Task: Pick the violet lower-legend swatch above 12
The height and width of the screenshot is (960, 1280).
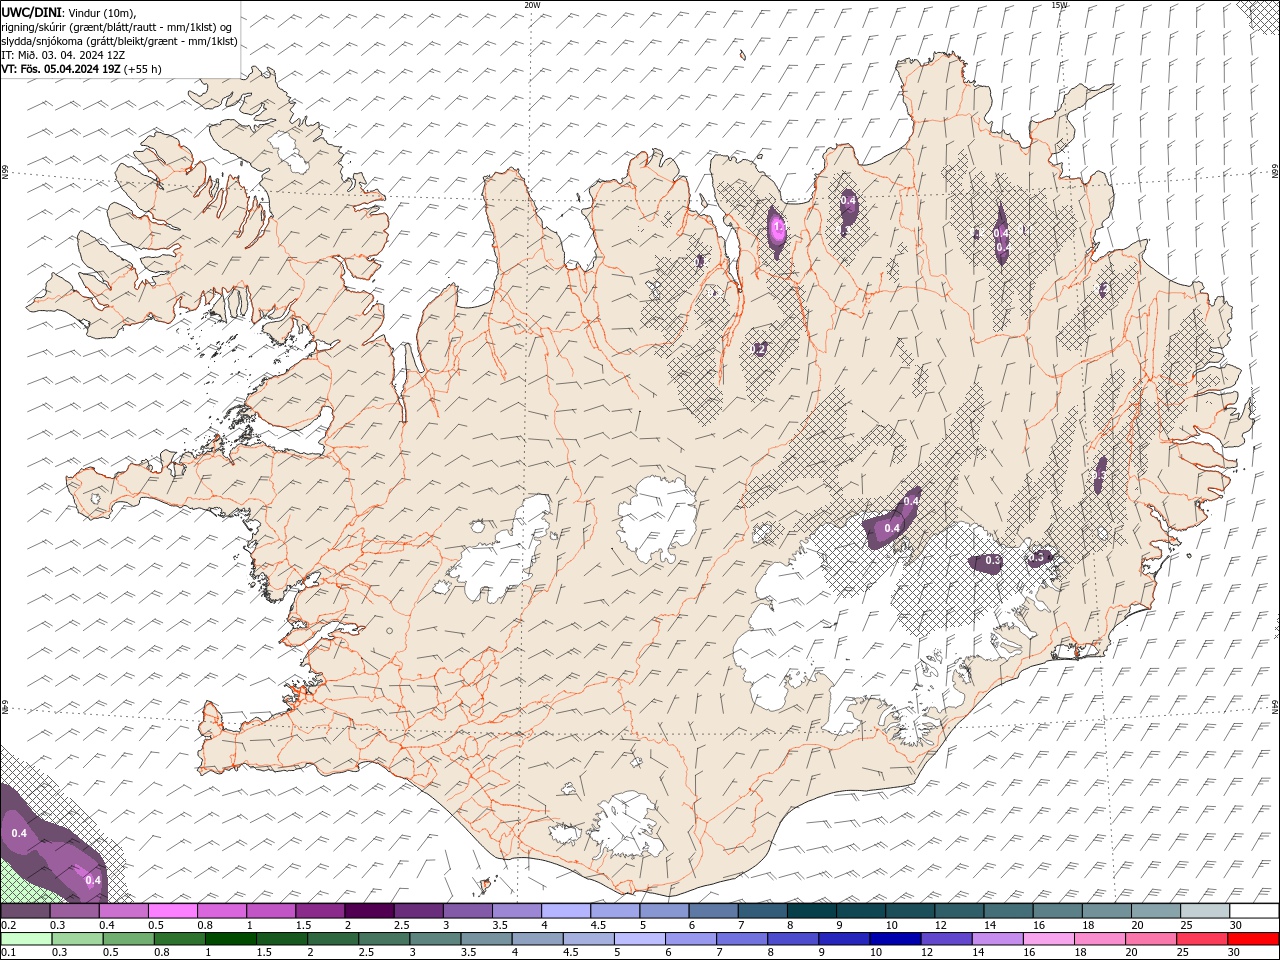Action: 945,939
